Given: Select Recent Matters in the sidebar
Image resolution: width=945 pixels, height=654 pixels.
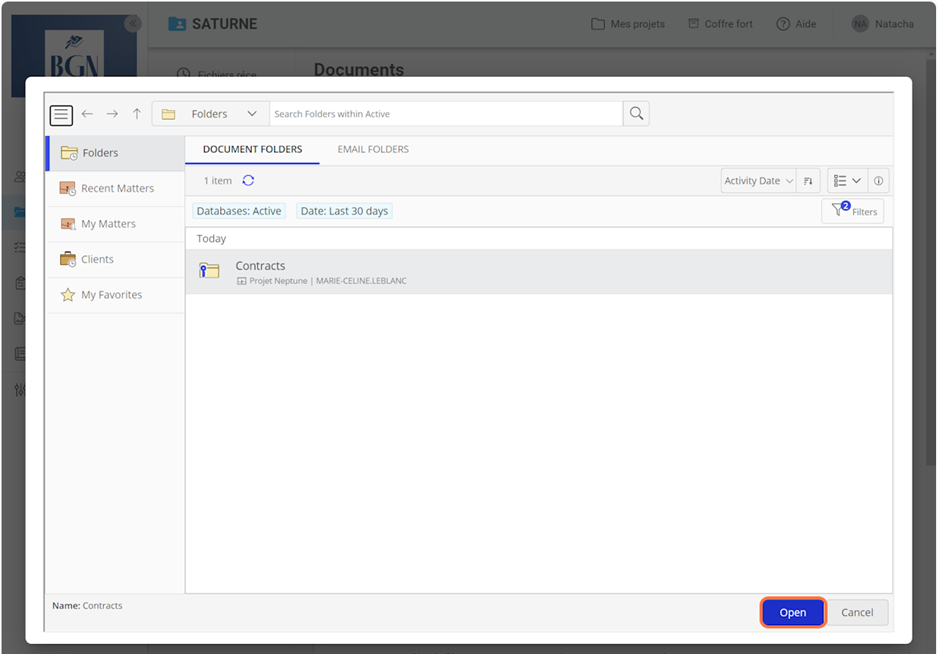Looking at the screenshot, I should tap(116, 189).
